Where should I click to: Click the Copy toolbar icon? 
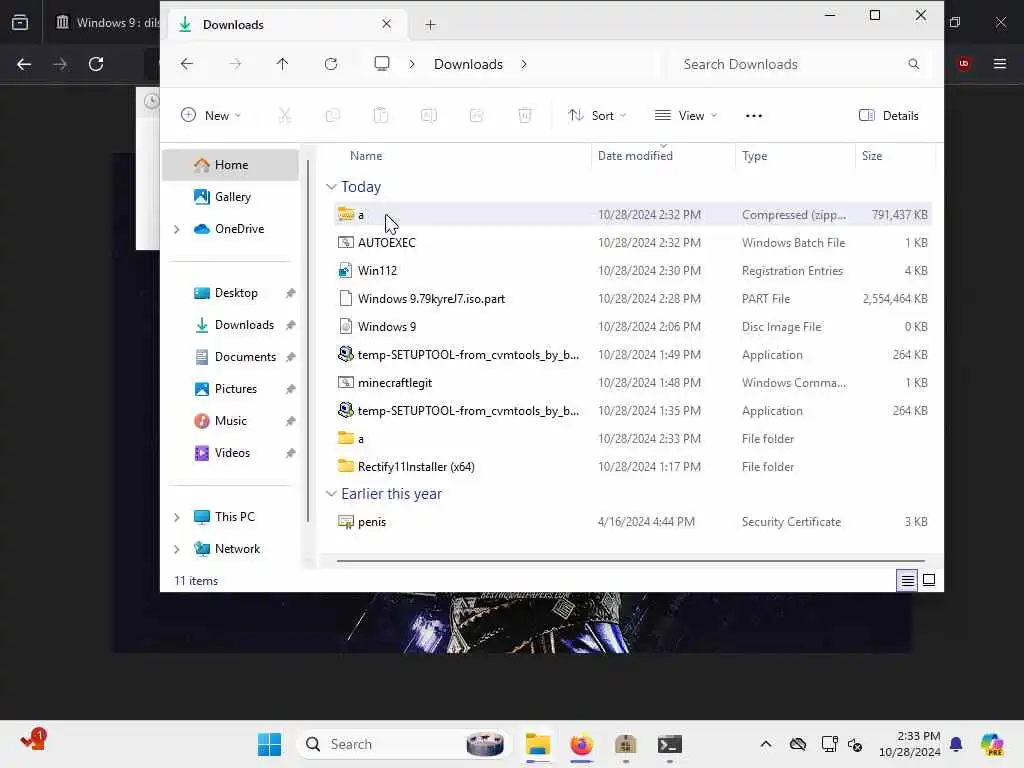point(333,116)
